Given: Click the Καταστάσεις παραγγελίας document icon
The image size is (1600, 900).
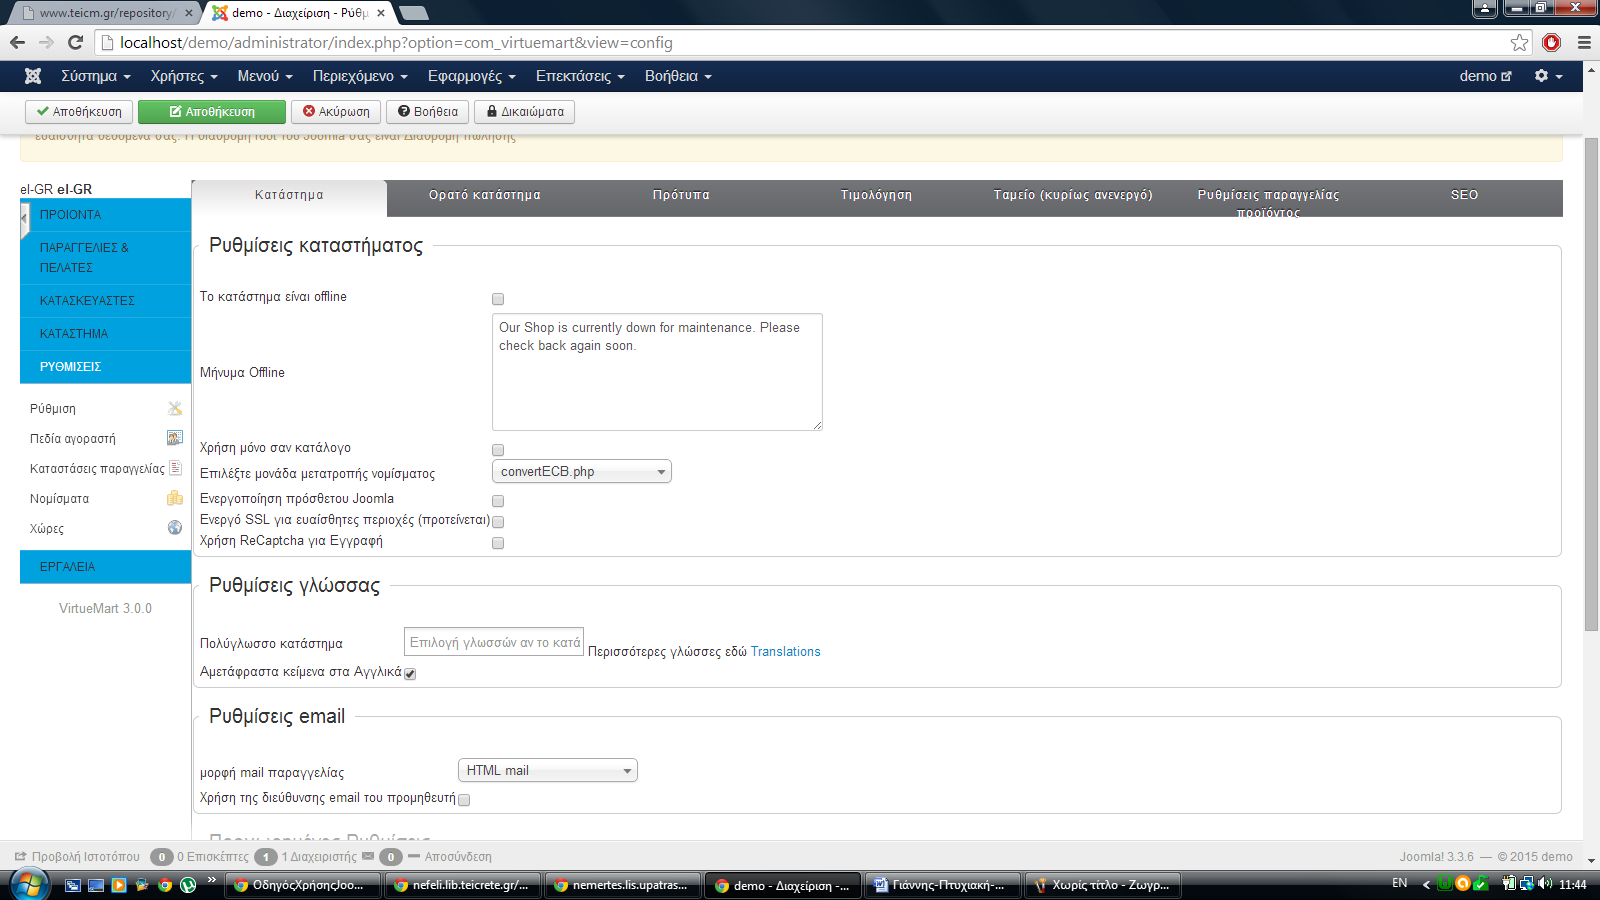Looking at the screenshot, I should pyautogui.click(x=175, y=468).
